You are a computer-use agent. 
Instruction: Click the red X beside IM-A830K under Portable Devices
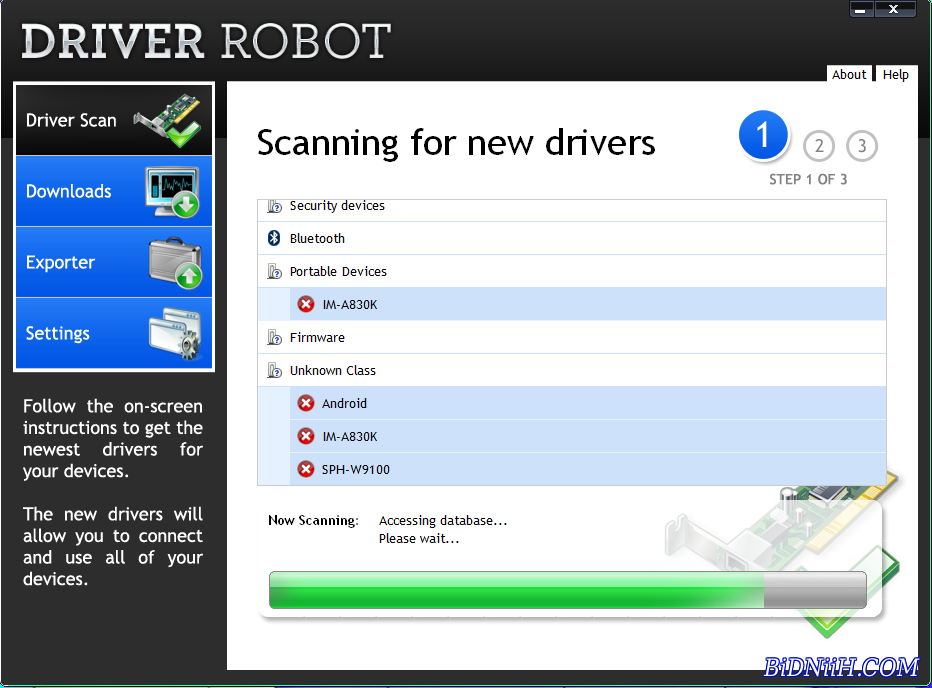306,304
